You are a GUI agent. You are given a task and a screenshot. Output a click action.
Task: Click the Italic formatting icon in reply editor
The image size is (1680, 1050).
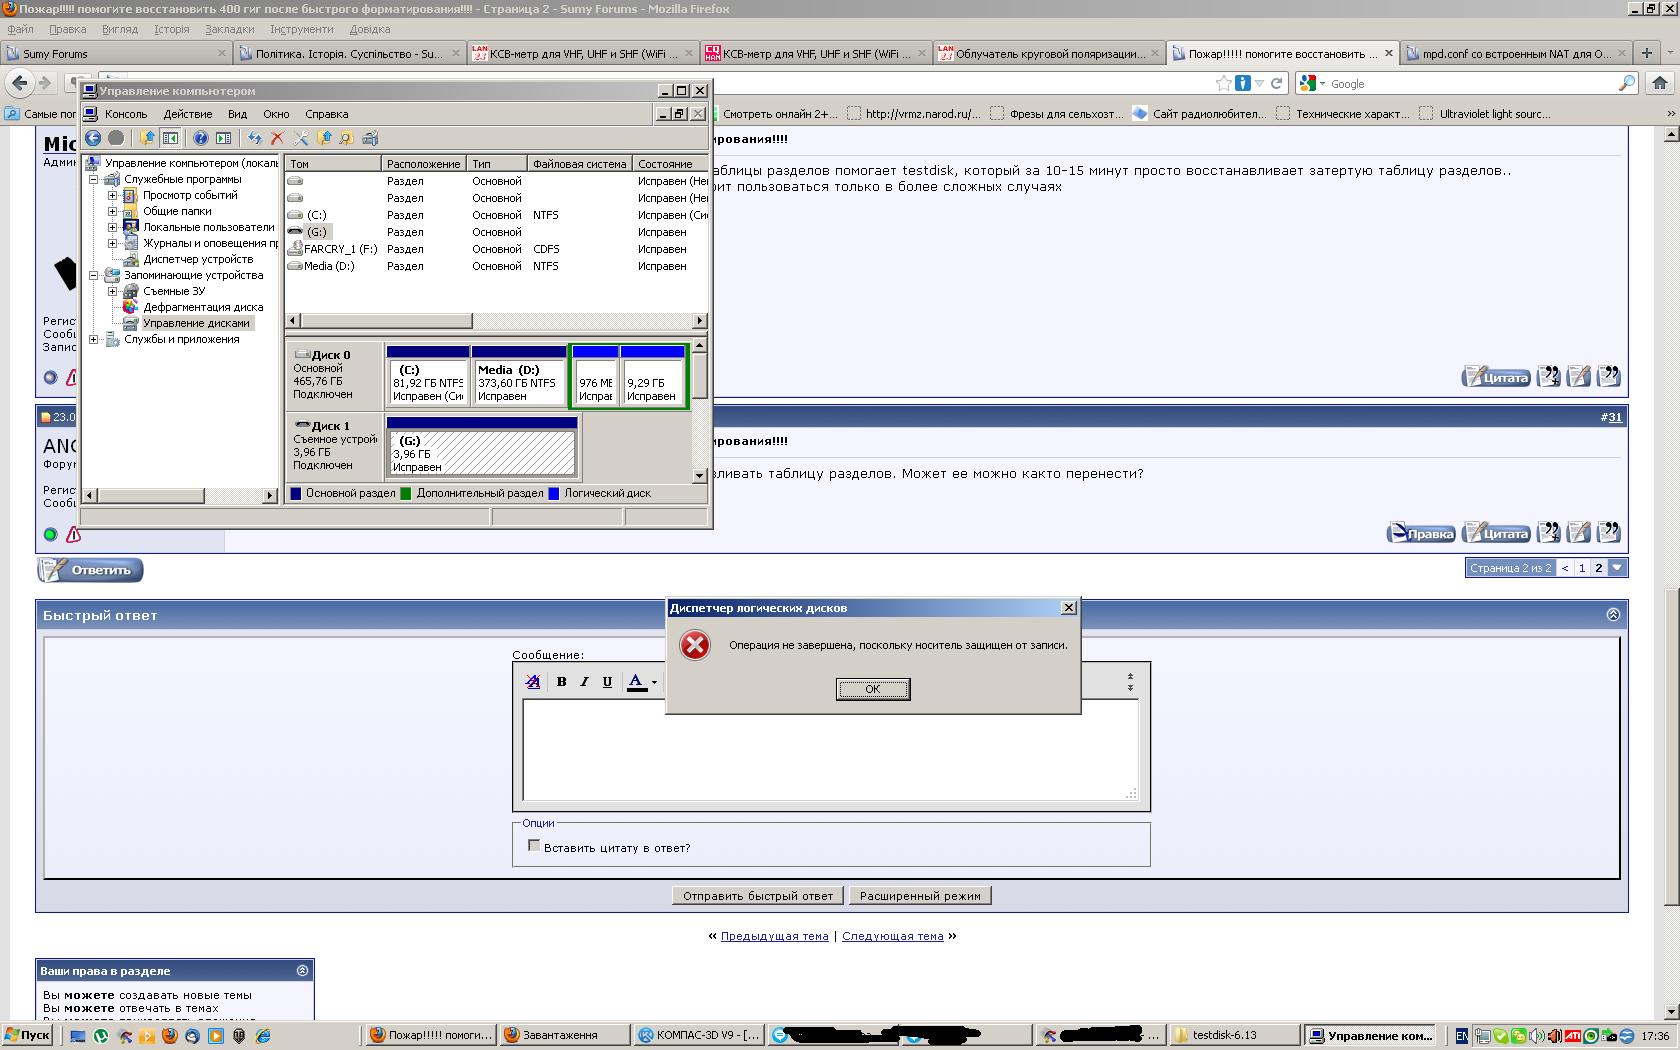tap(584, 682)
